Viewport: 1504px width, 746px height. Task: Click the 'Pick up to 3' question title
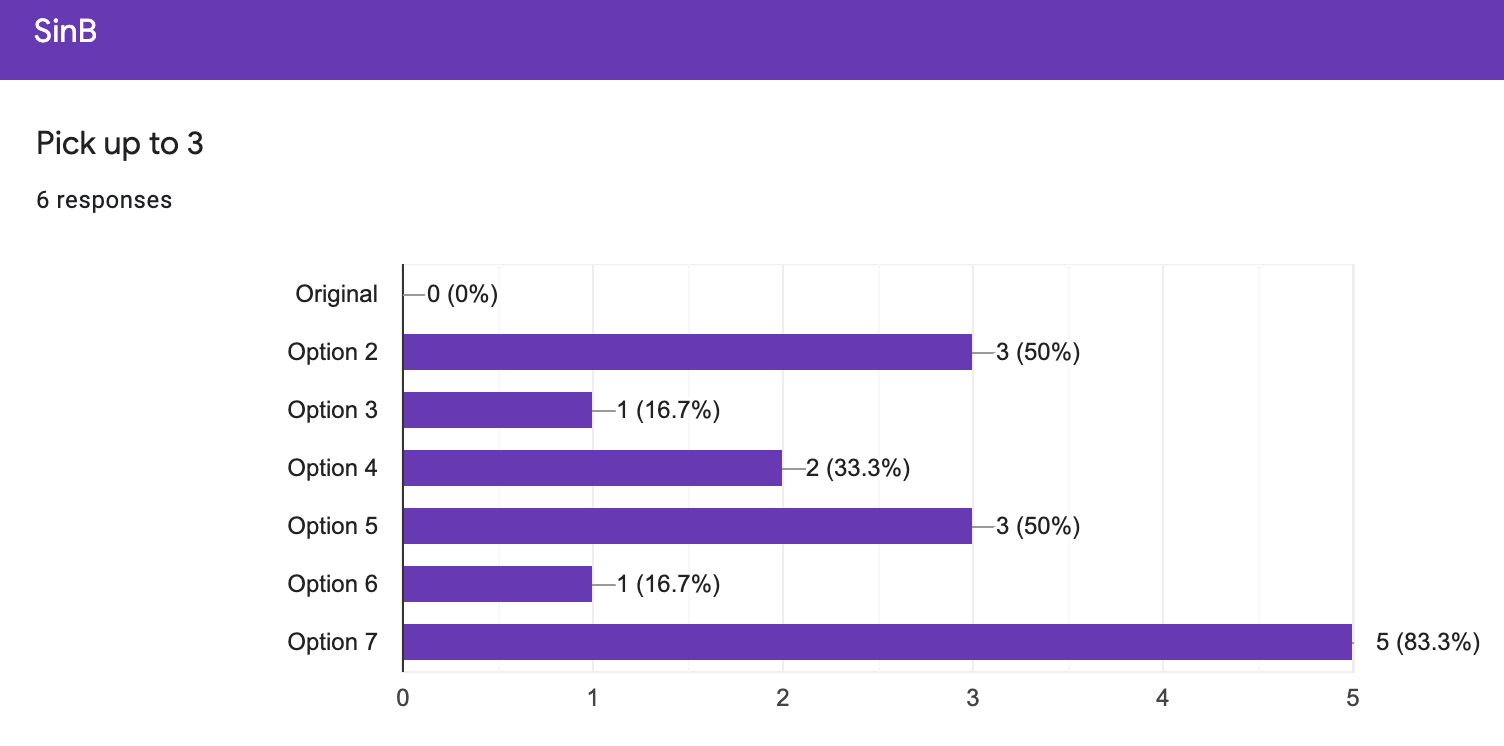[120, 144]
